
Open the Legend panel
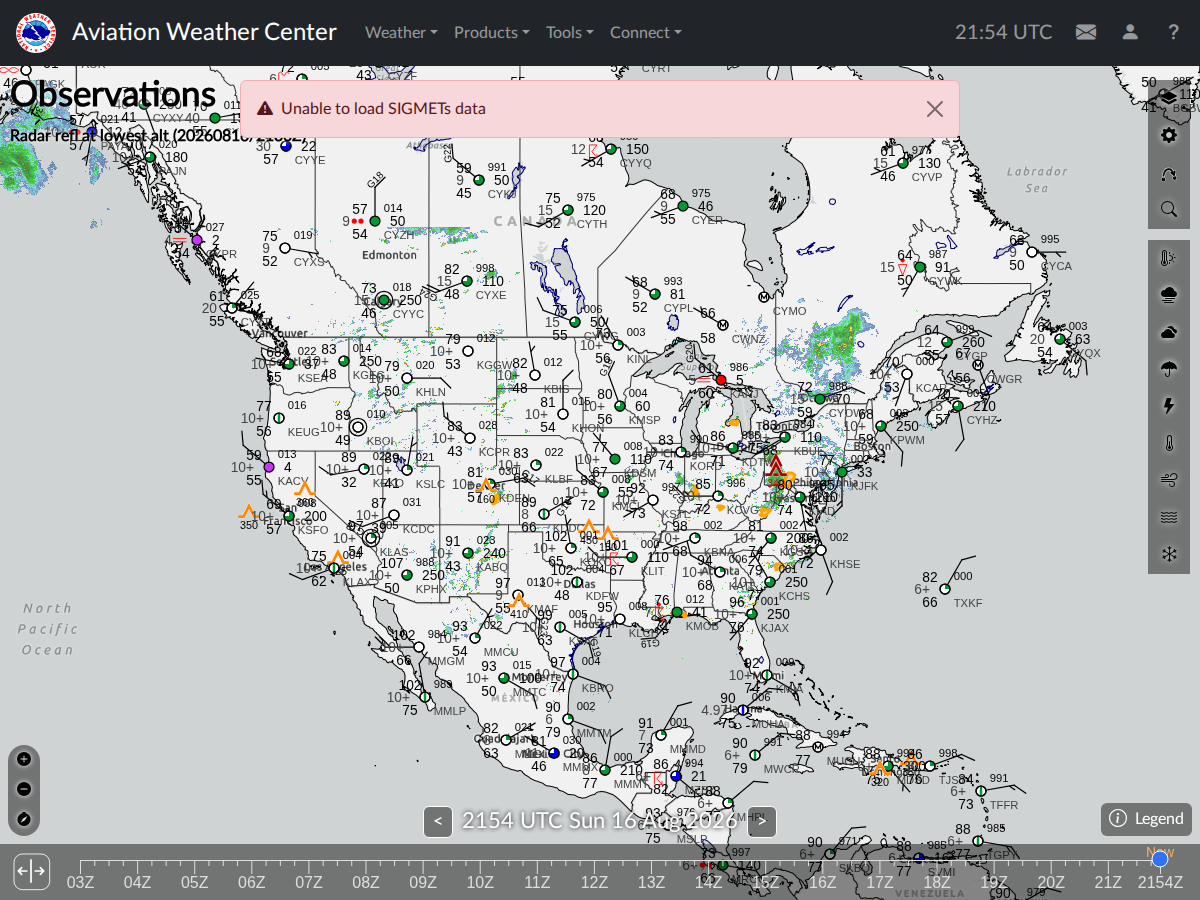[1147, 819]
